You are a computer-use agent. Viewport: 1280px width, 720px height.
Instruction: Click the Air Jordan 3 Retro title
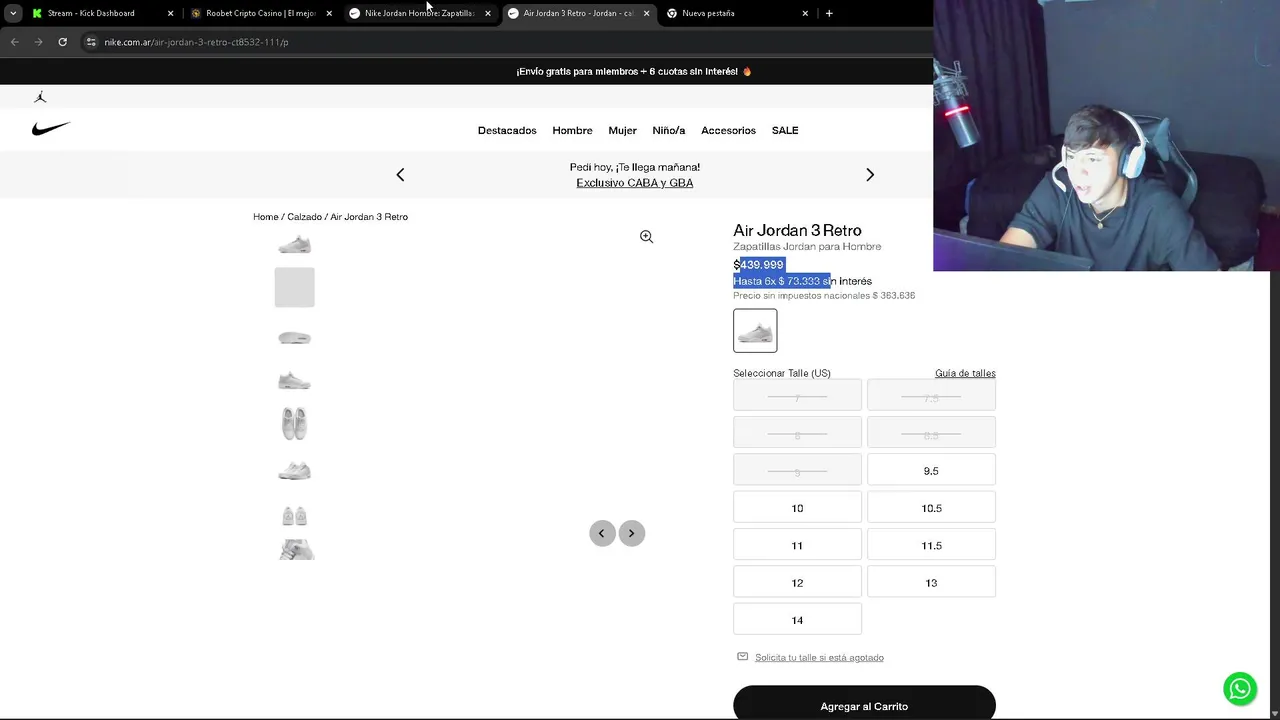(x=797, y=230)
